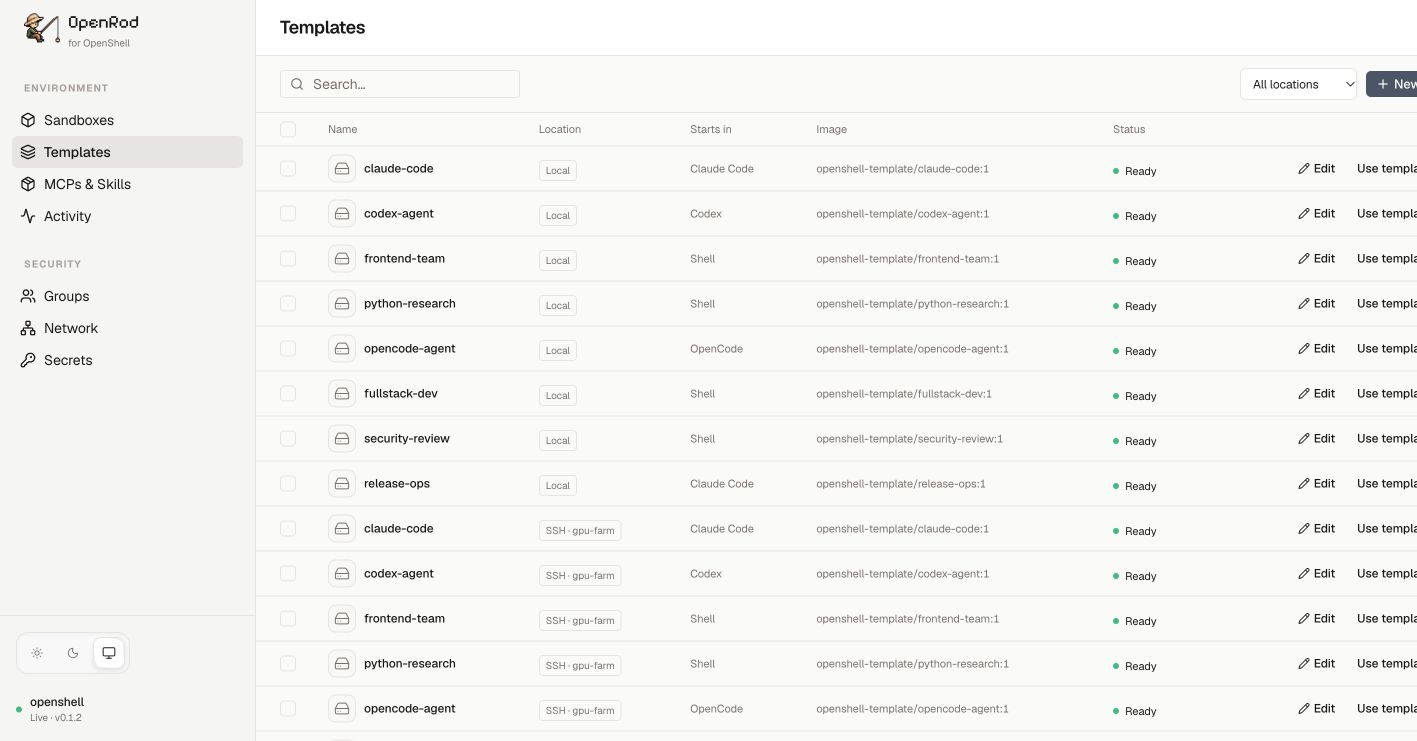Click the New template button
Screen dimensions: 1417x741
(1392, 84)
